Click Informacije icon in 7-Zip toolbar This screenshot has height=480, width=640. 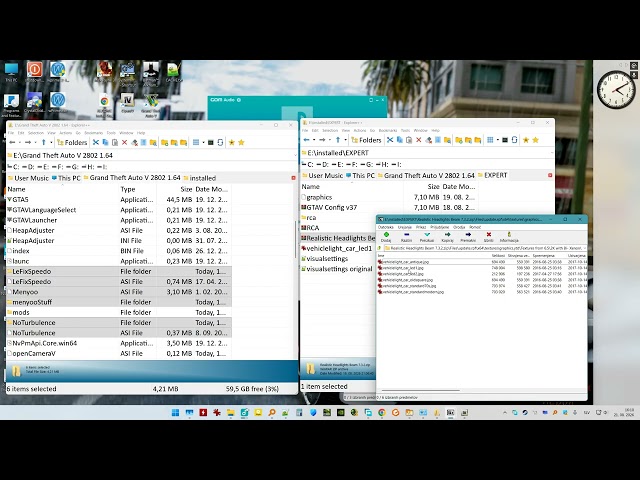coord(509,235)
